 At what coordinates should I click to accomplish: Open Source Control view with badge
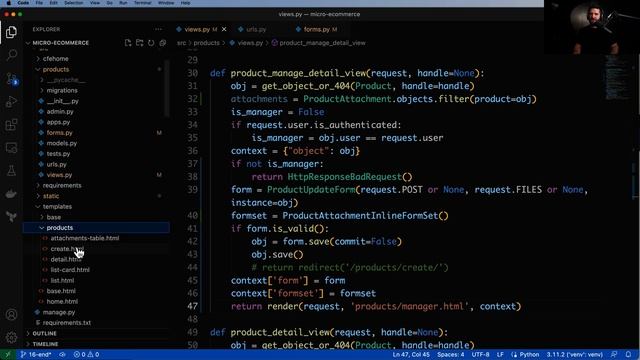(11, 78)
